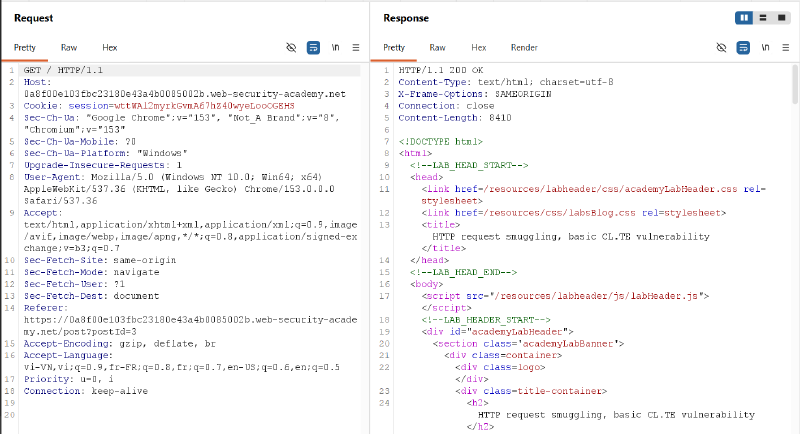The image size is (800, 434).
Task: Select the session cookie value
Action: pyautogui.click(x=204, y=106)
